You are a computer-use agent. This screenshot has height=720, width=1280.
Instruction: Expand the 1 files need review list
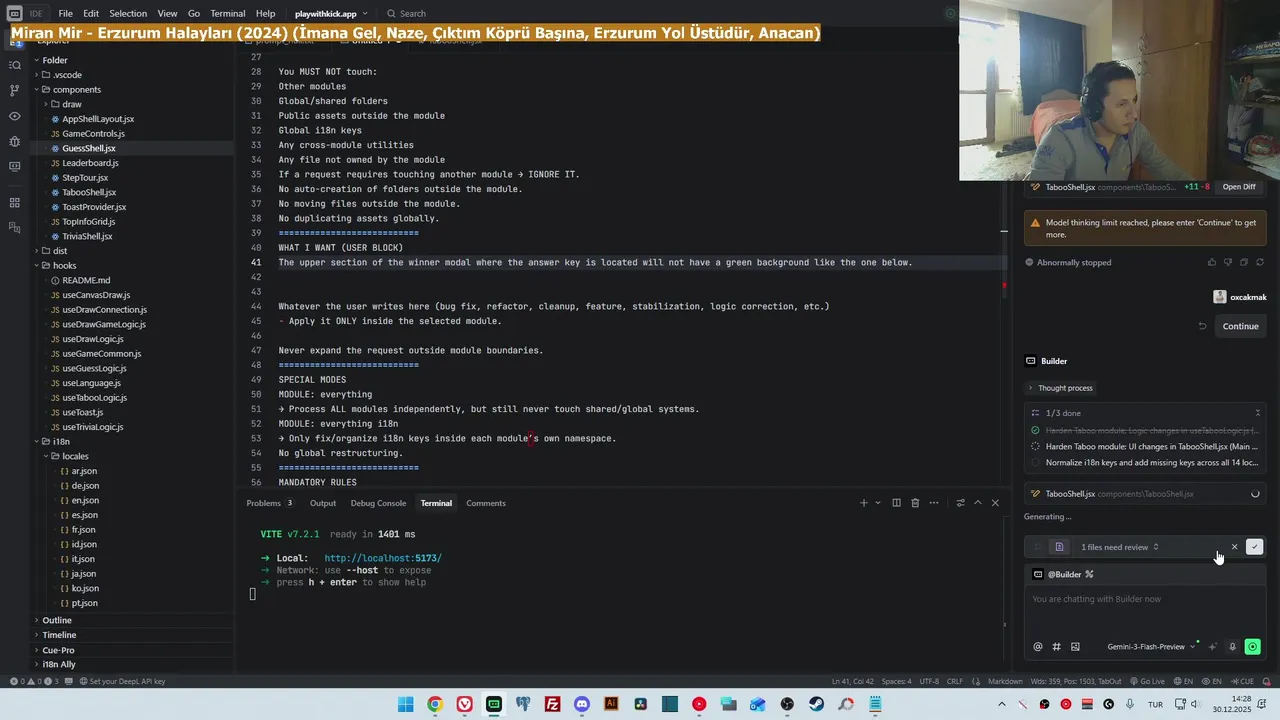click(x=1120, y=547)
